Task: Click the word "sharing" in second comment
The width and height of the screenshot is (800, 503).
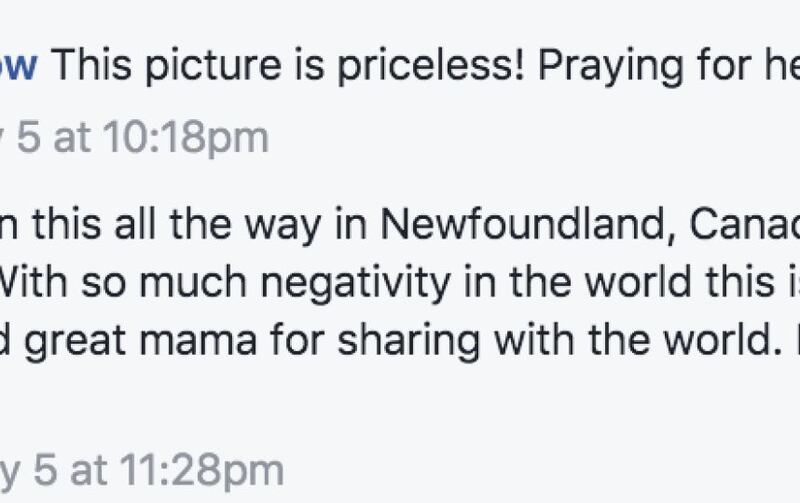Action: (409, 341)
